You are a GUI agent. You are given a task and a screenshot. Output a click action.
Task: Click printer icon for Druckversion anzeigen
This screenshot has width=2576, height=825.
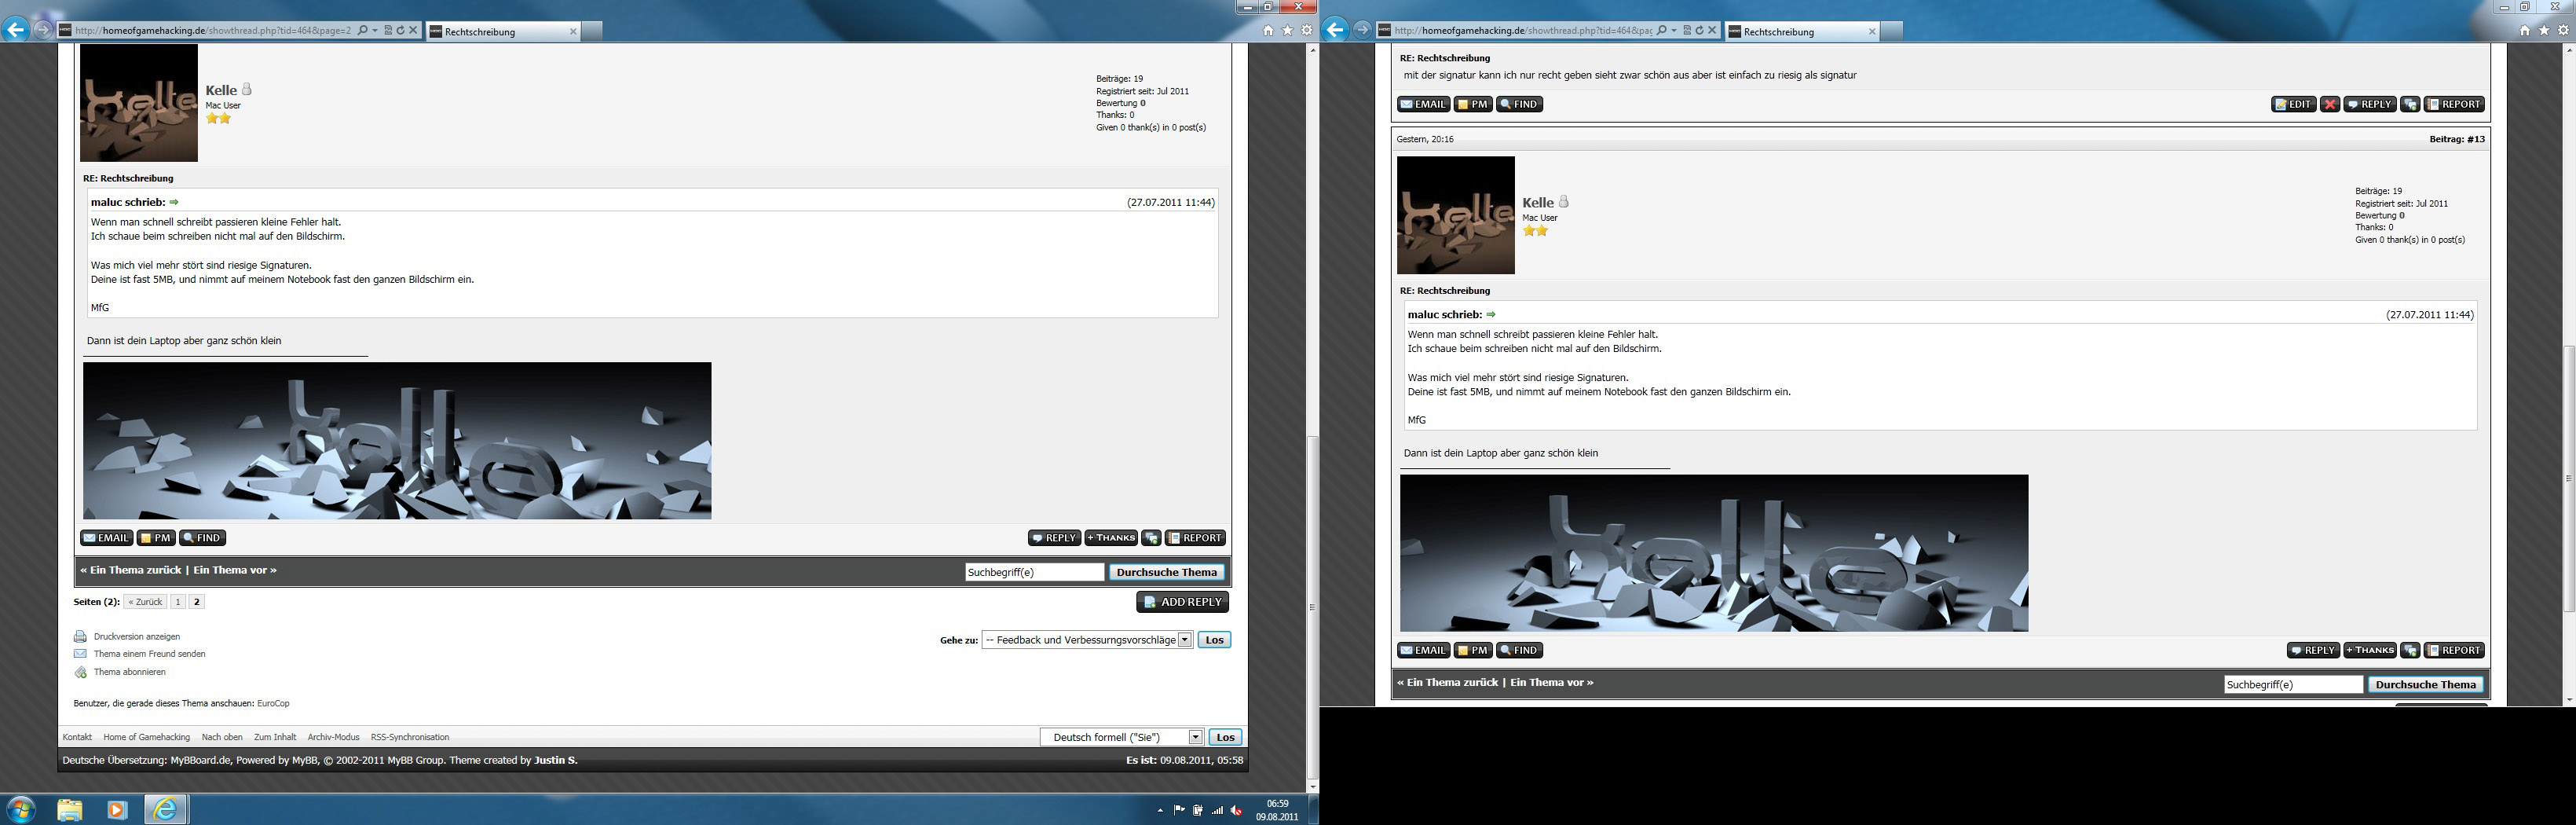[x=80, y=637]
